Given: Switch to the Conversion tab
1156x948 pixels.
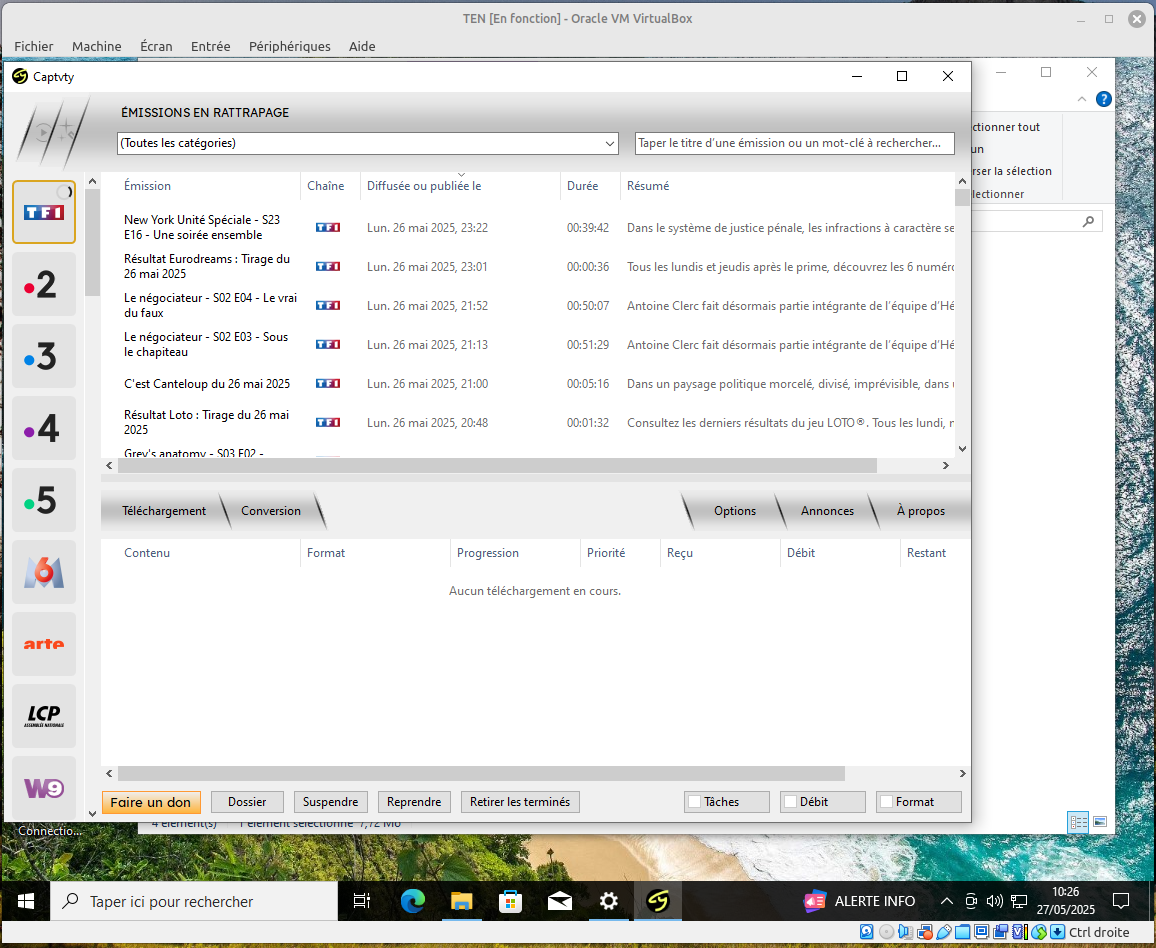Looking at the screenshot, I should [x=271, y=511].
